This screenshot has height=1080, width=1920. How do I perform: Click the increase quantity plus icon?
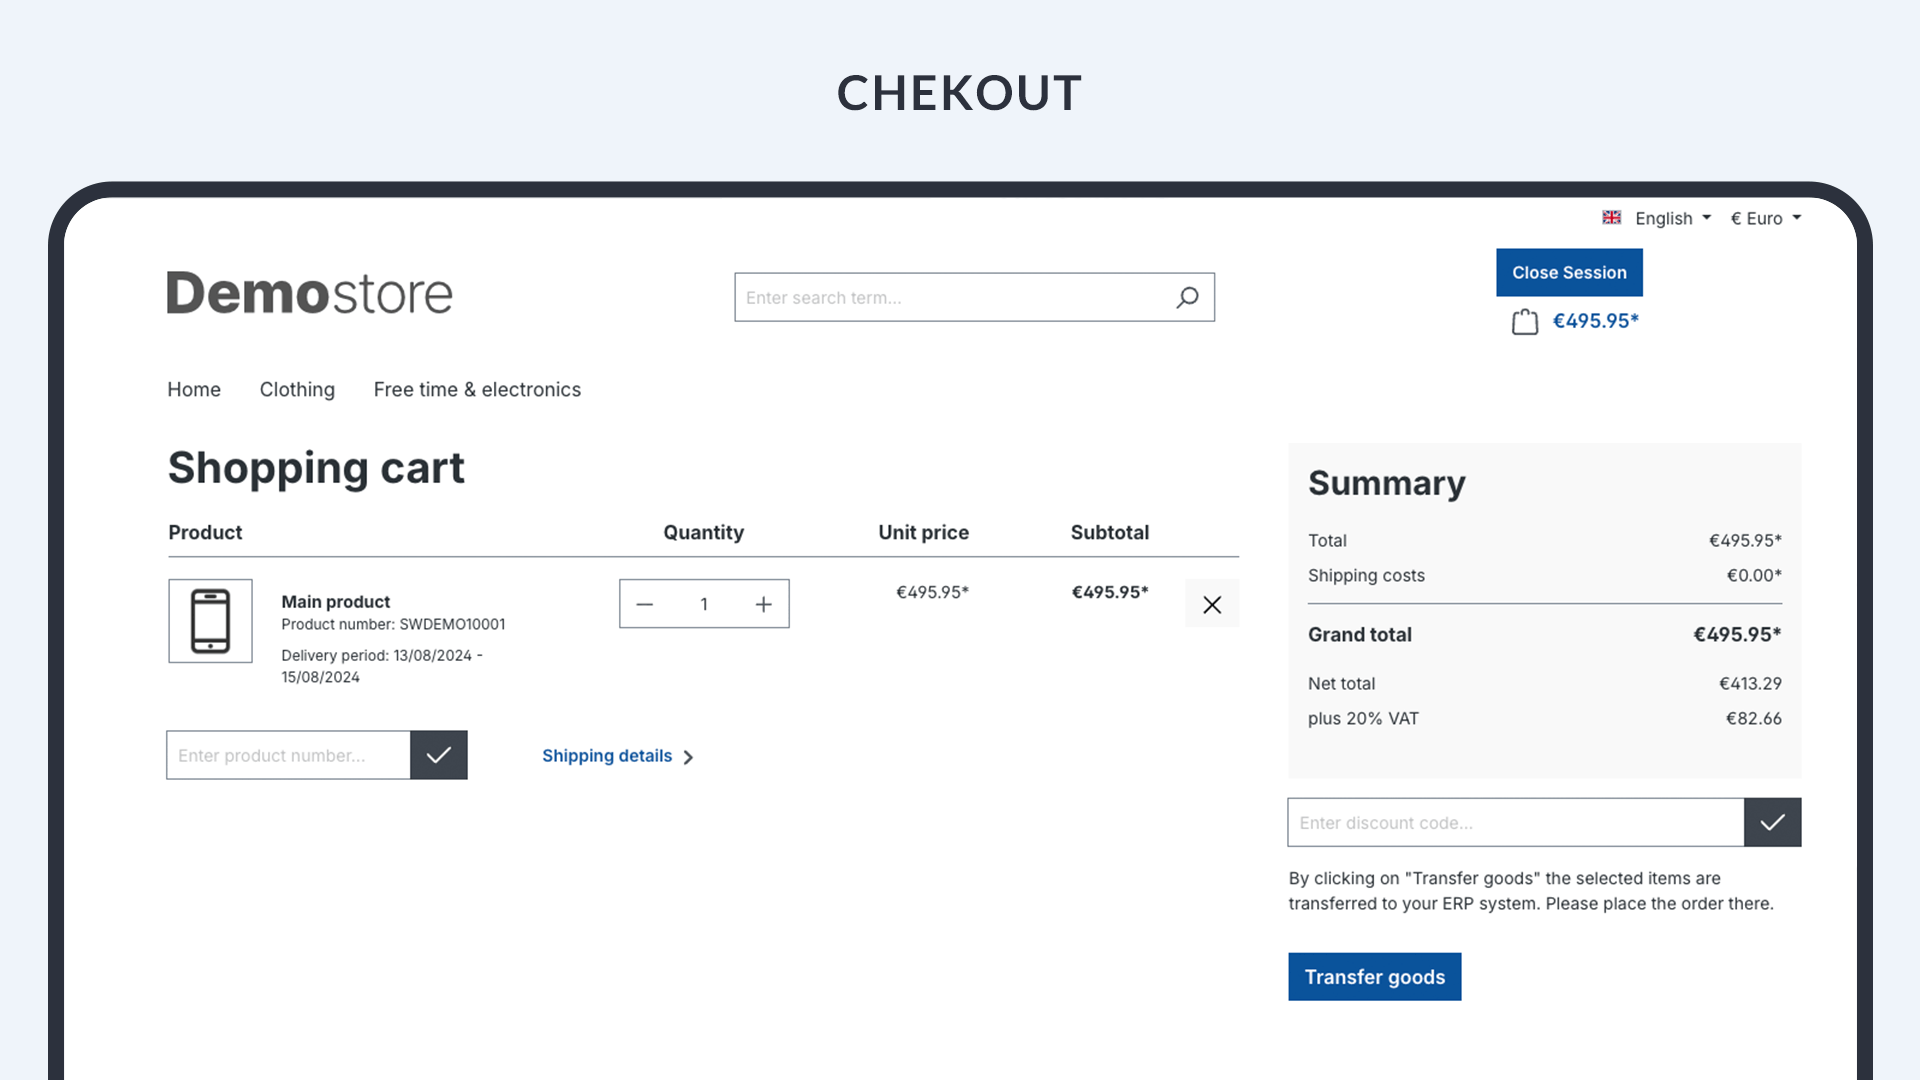coord(762,604)
